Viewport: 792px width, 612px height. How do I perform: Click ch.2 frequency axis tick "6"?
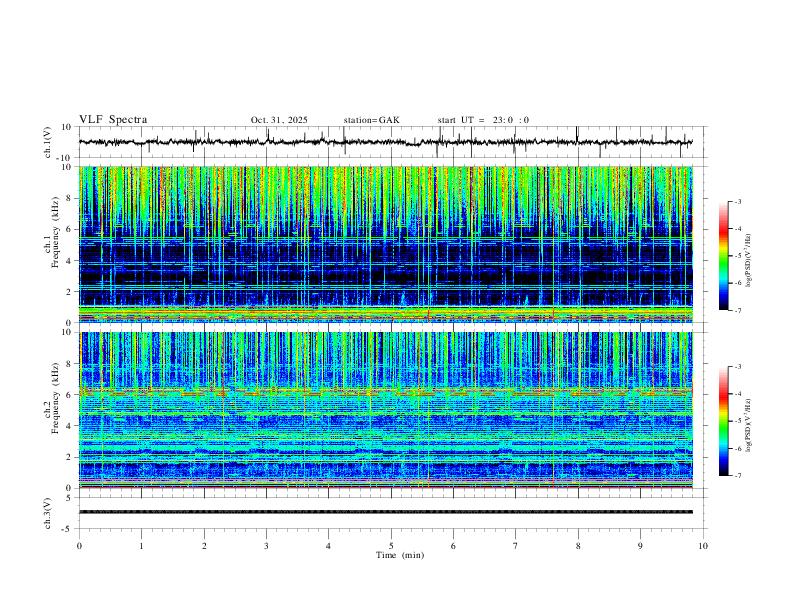[70, 395]
